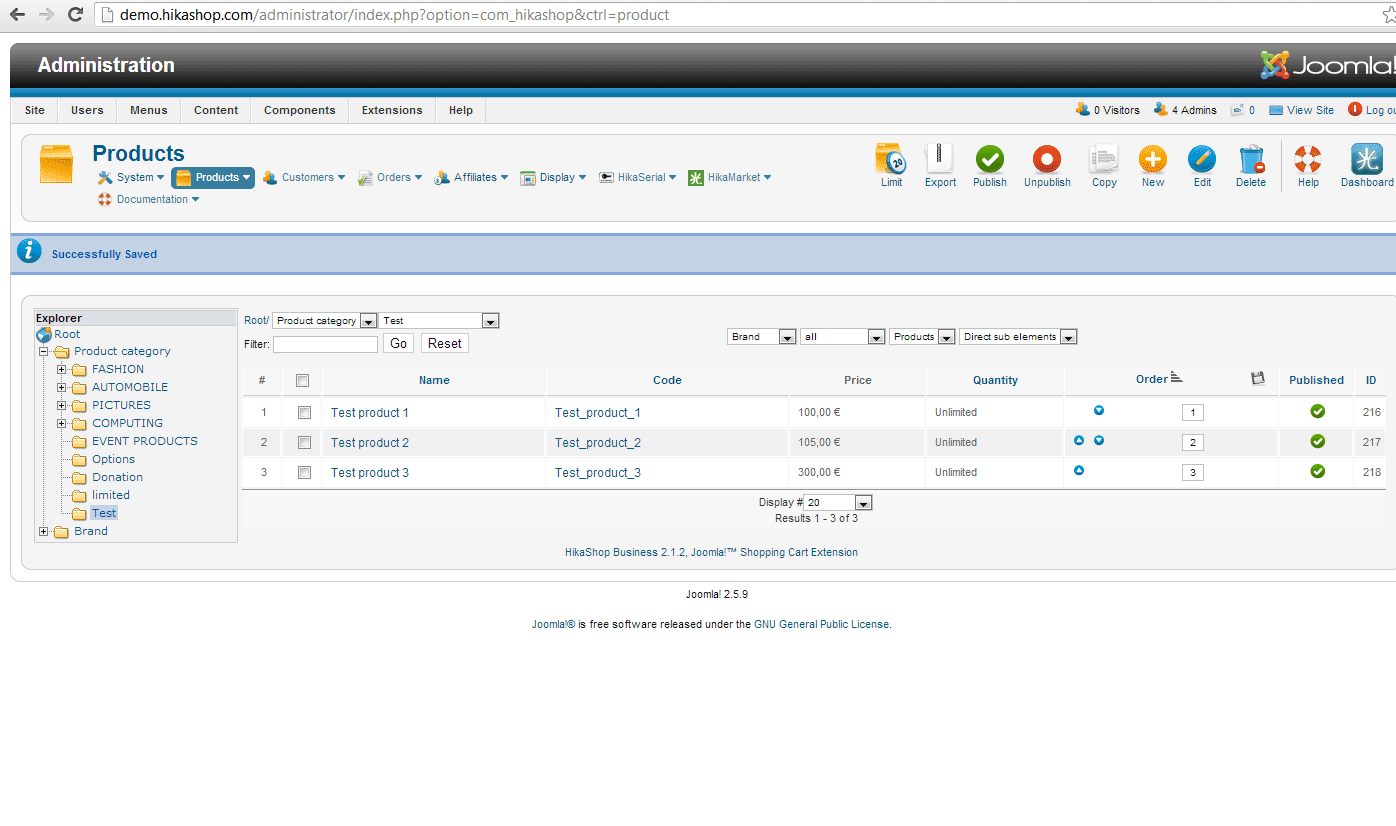Sort the table by Price column header
1396x826 pixels.
coord(858,380)
